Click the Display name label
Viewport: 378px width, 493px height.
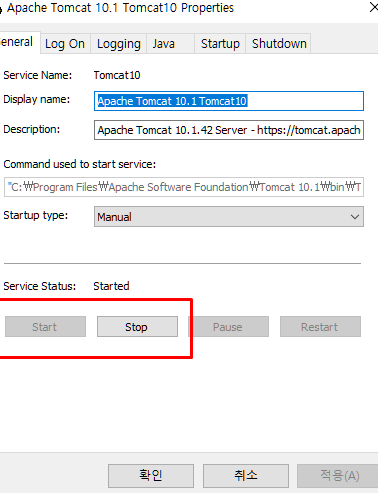coord(37,99)
